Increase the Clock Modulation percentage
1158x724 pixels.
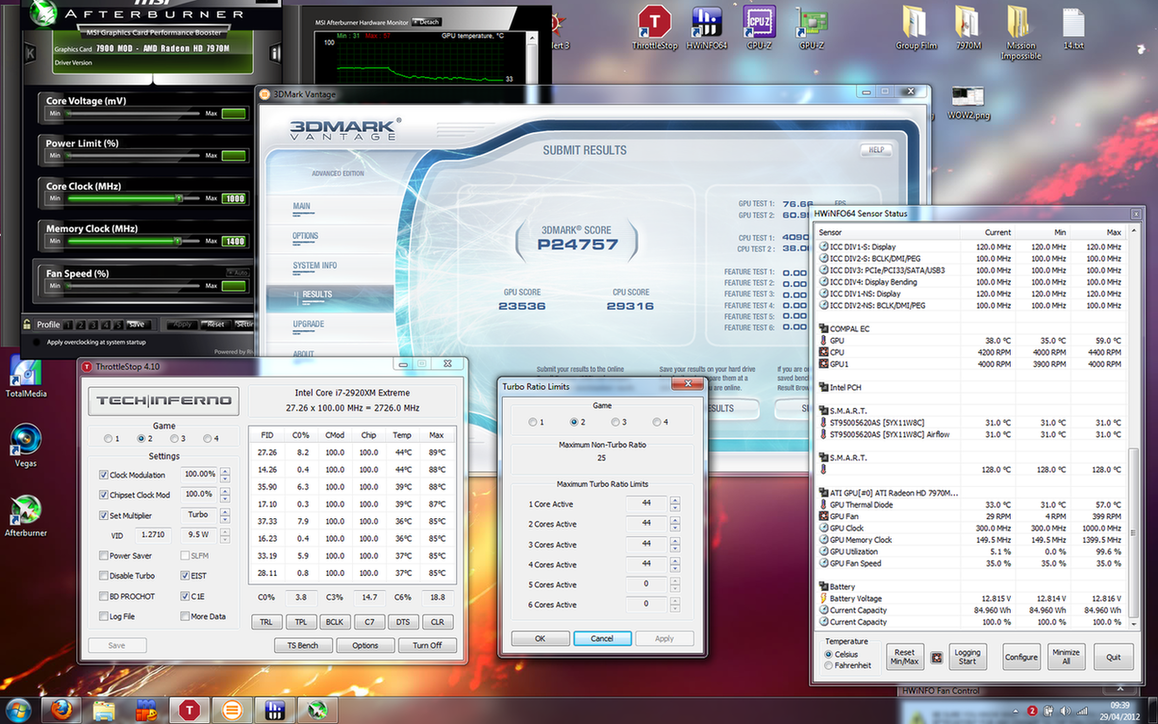pos(225,471)
